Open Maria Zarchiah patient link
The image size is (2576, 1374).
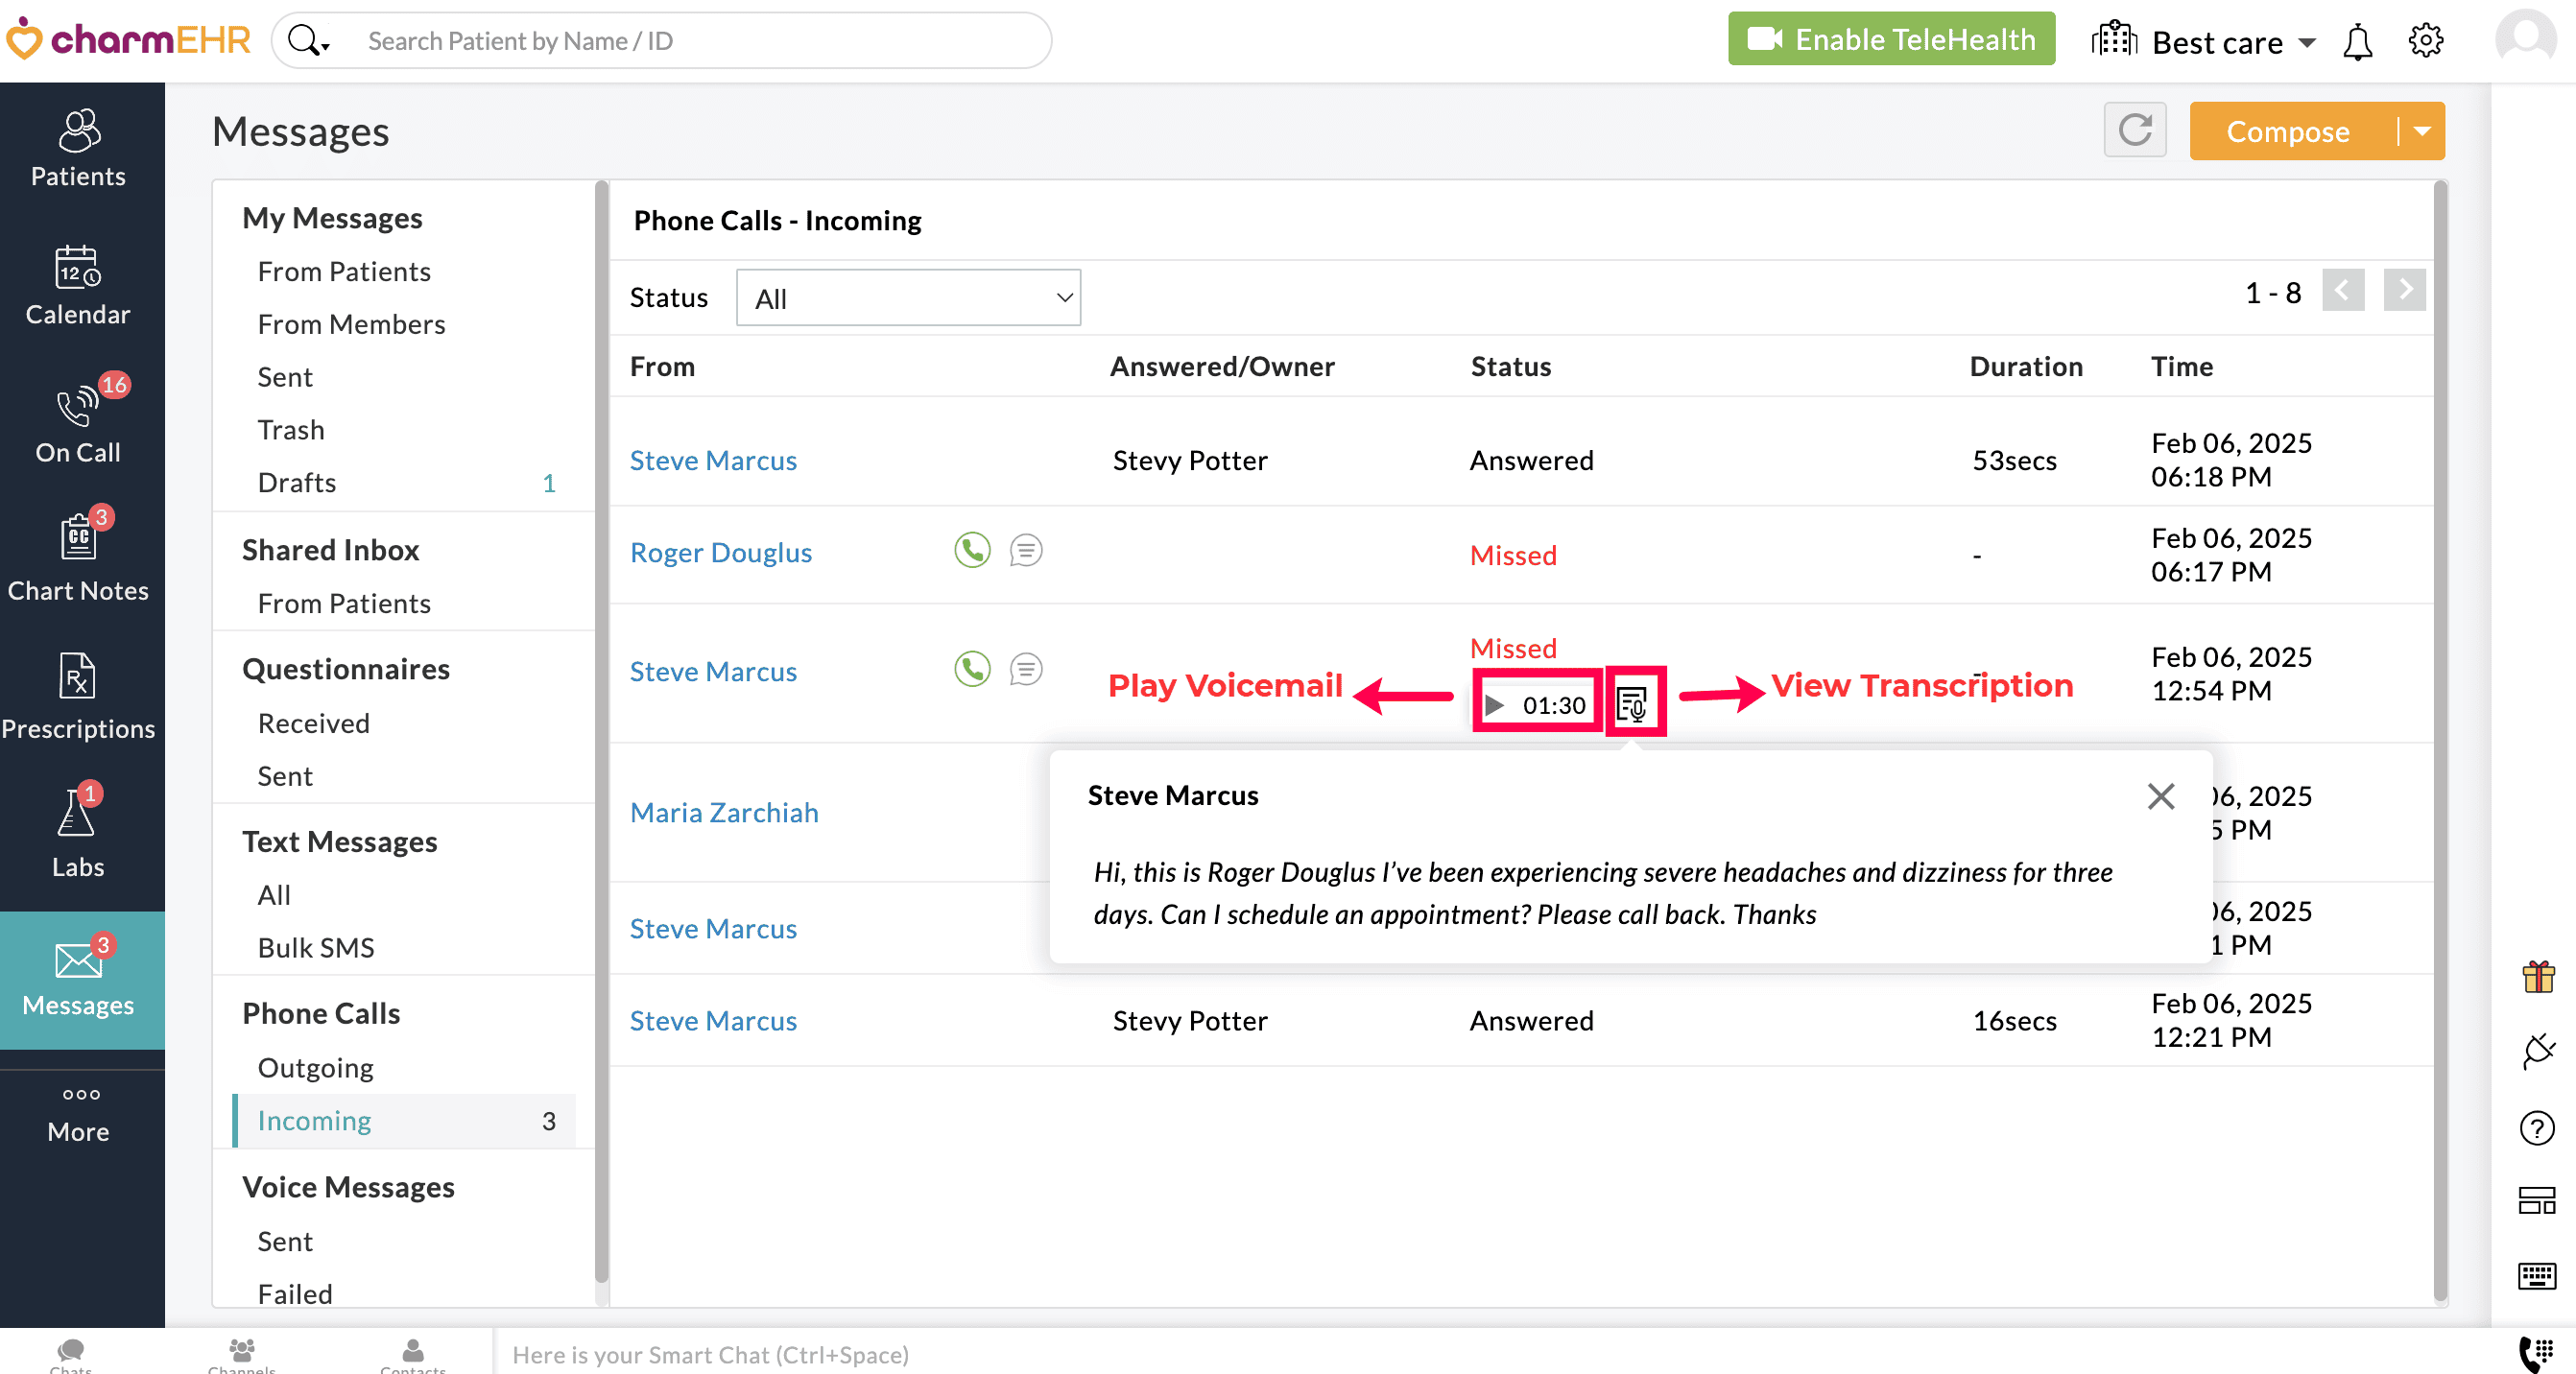(724, 812)
